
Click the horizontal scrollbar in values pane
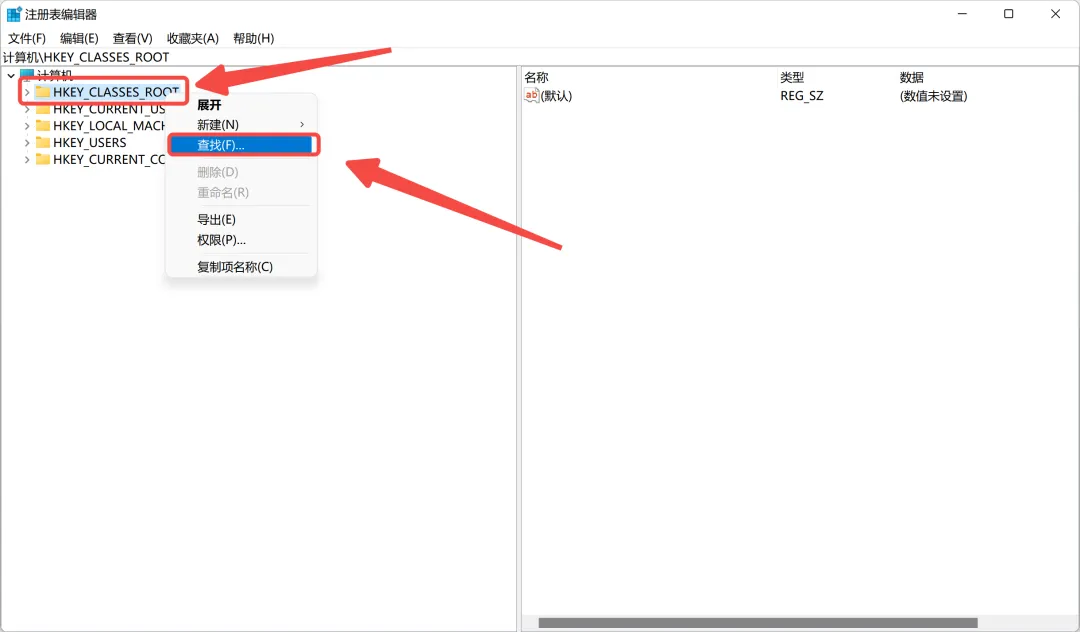pyautogui.click(x=758, y=623)
